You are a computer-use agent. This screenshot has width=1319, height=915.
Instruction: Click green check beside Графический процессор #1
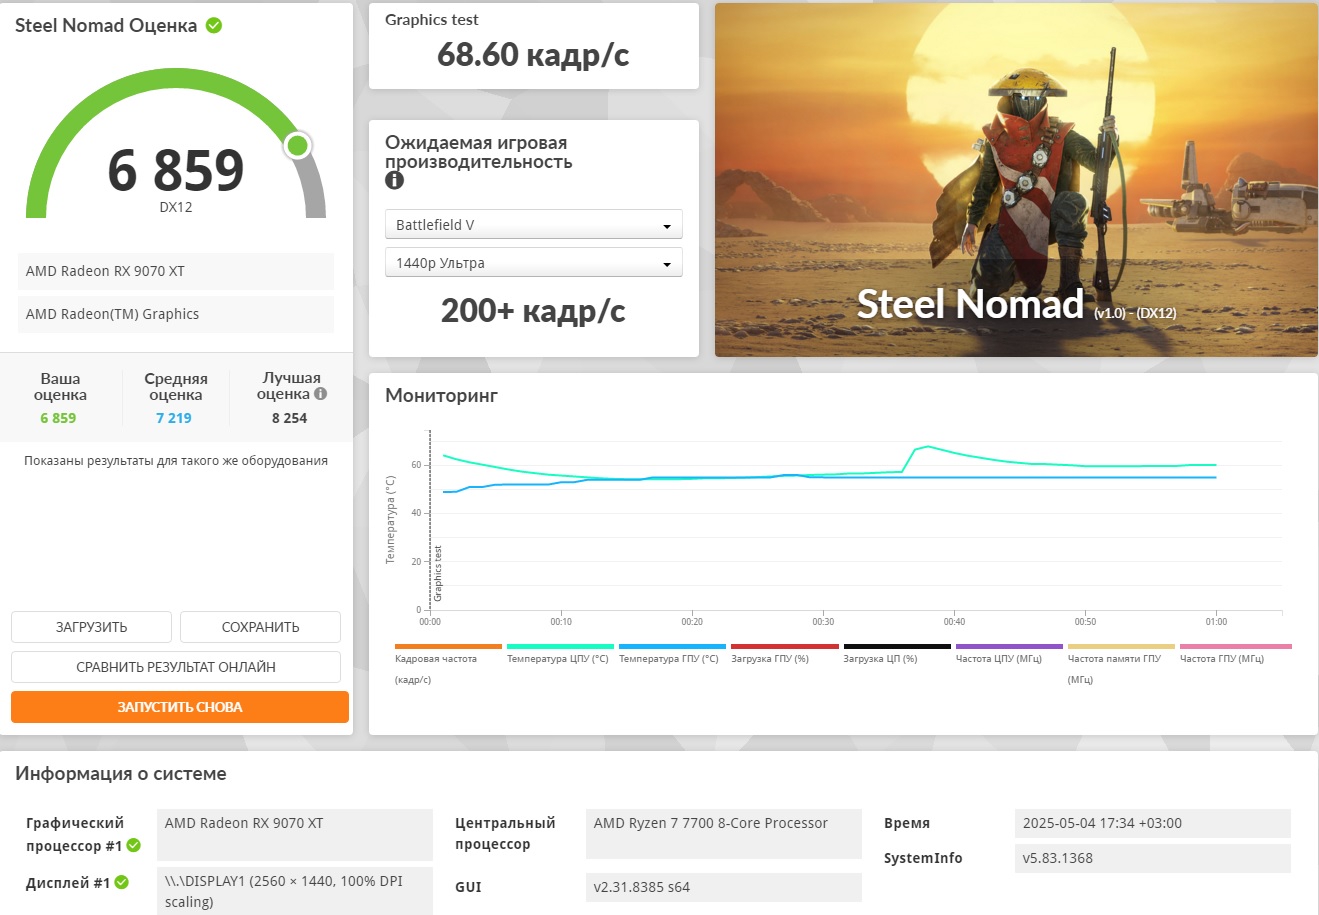click(x=134, y=845)
